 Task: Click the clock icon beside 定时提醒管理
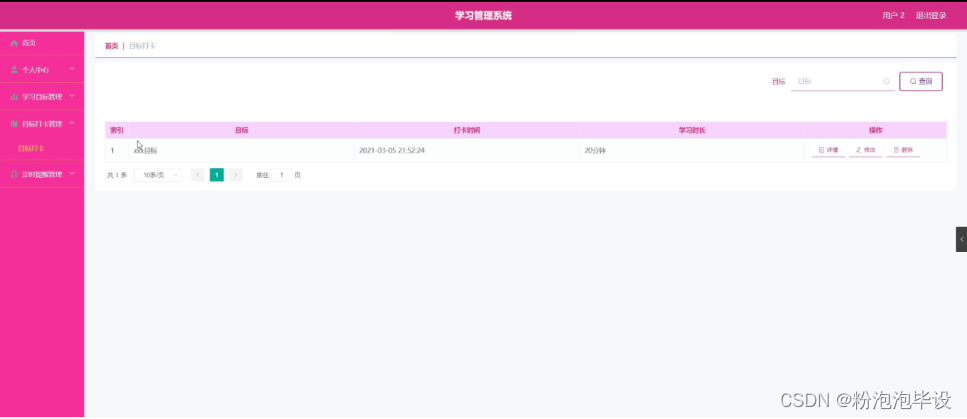pos(14,175)
